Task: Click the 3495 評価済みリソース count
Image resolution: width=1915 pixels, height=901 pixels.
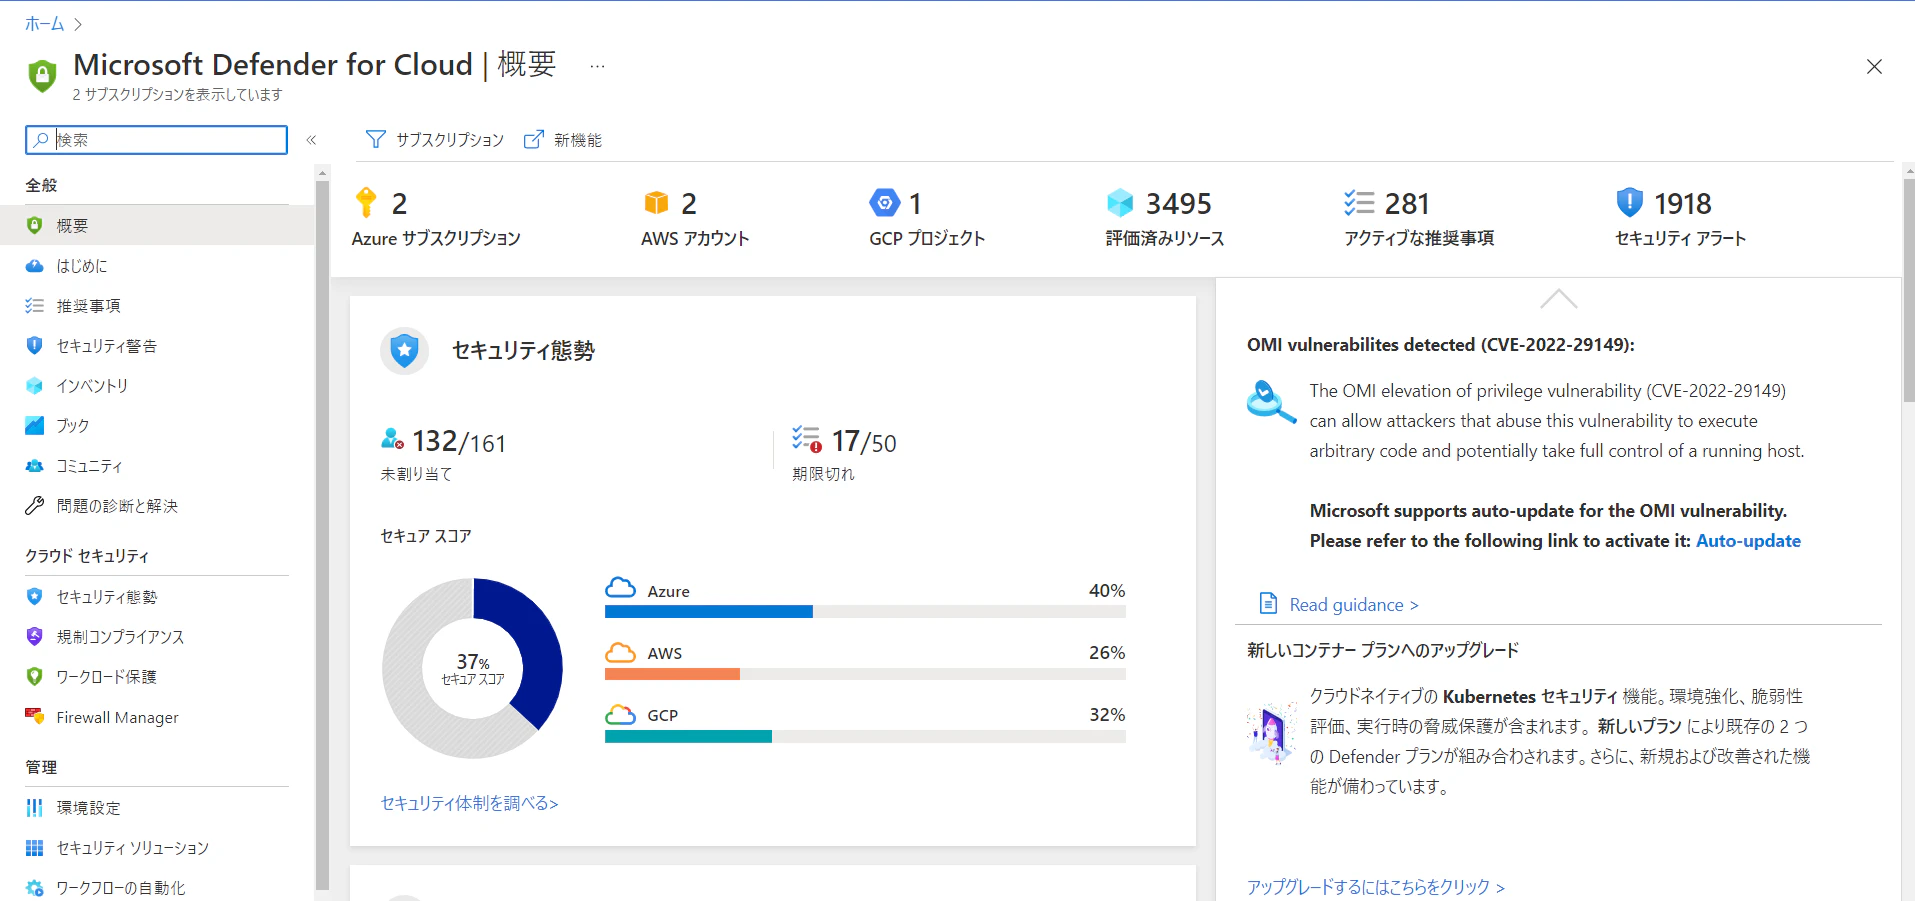Action: 1178,203
